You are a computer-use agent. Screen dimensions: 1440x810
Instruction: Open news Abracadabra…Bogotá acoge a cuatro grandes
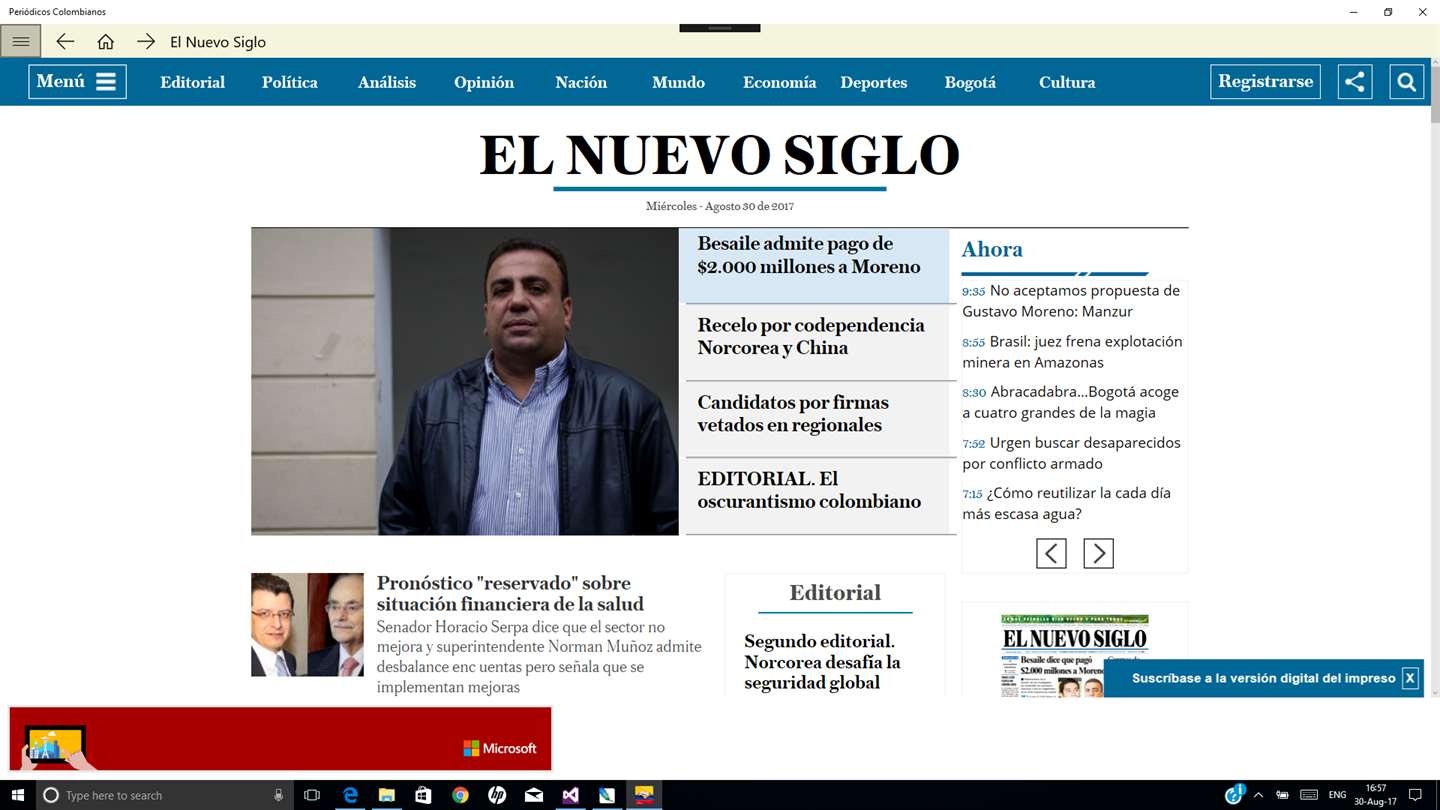[1072, 402]
